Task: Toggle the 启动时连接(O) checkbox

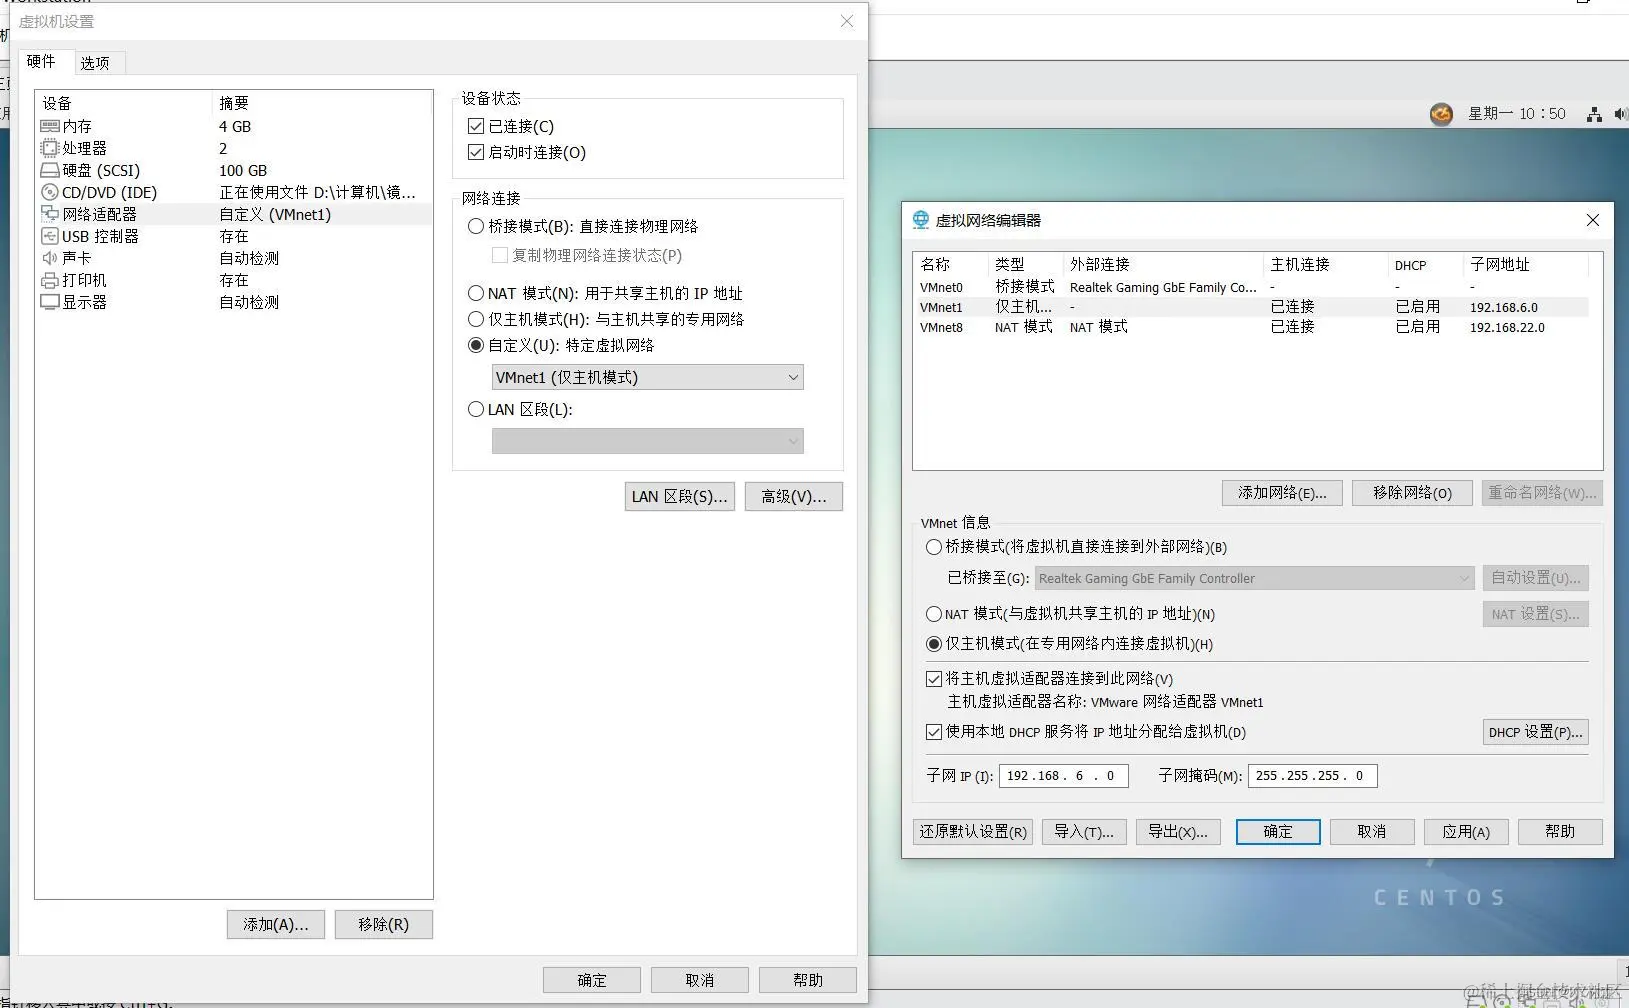Action: [476, 152]
